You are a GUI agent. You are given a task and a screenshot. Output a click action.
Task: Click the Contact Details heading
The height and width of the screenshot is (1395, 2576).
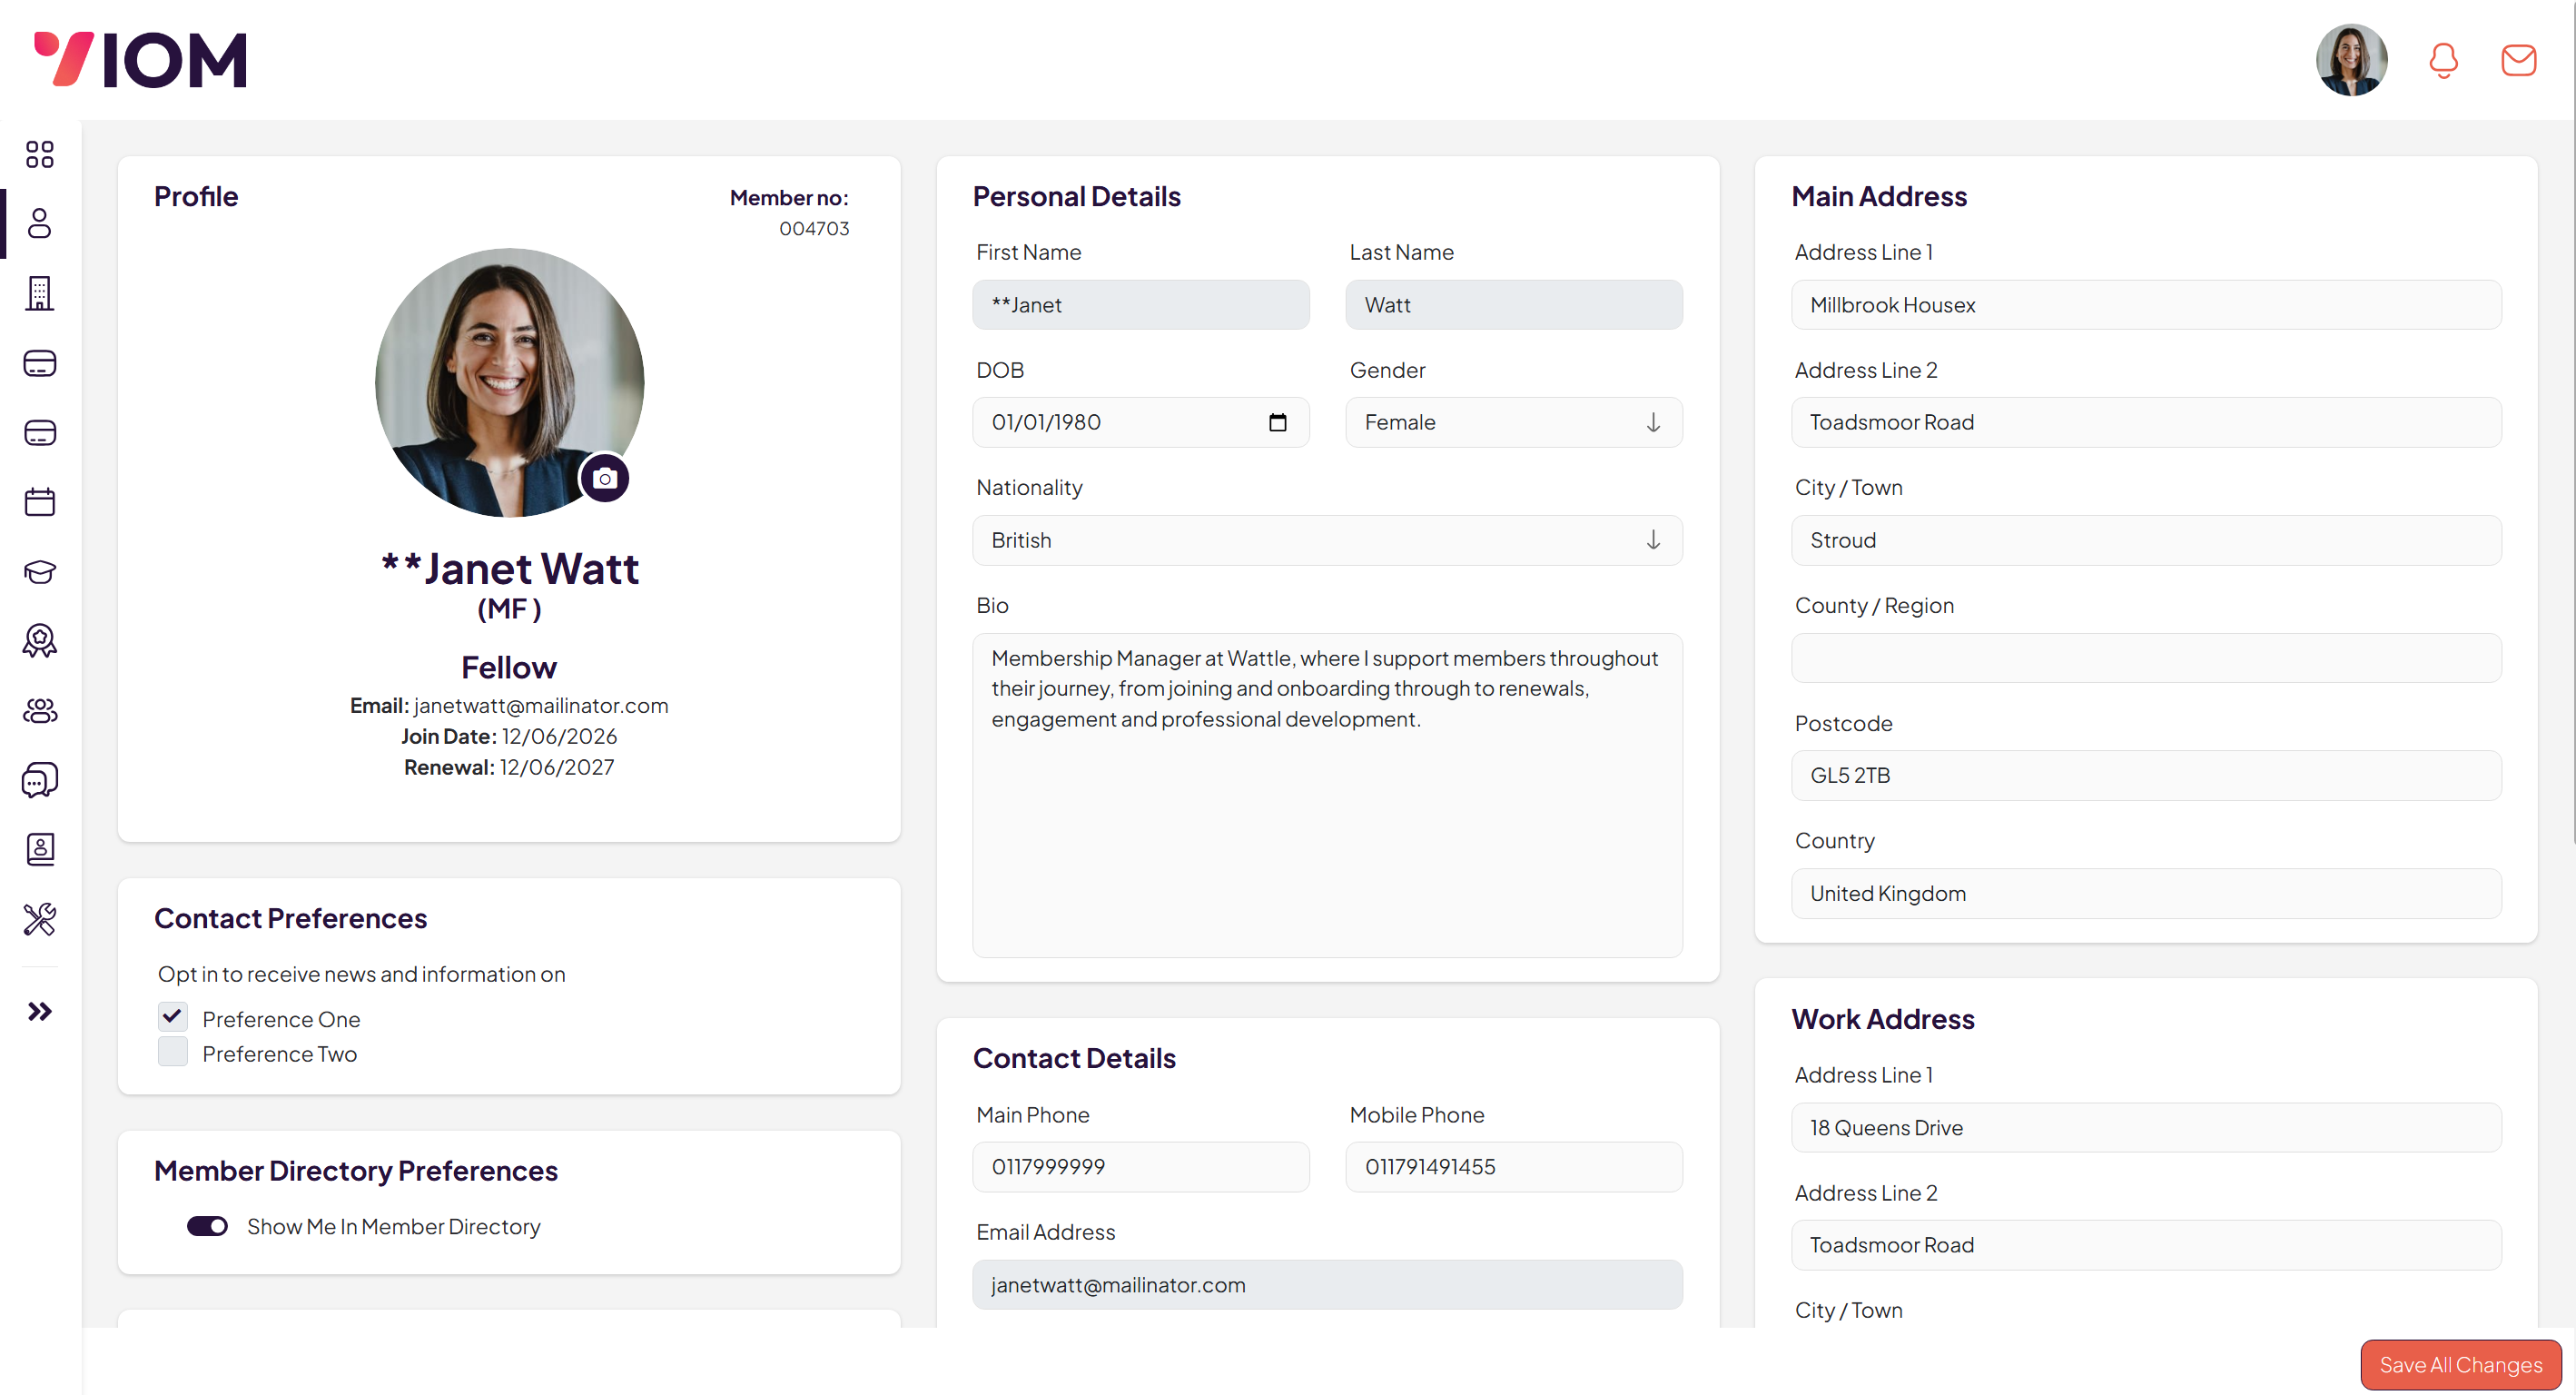pos(1074,1058)
